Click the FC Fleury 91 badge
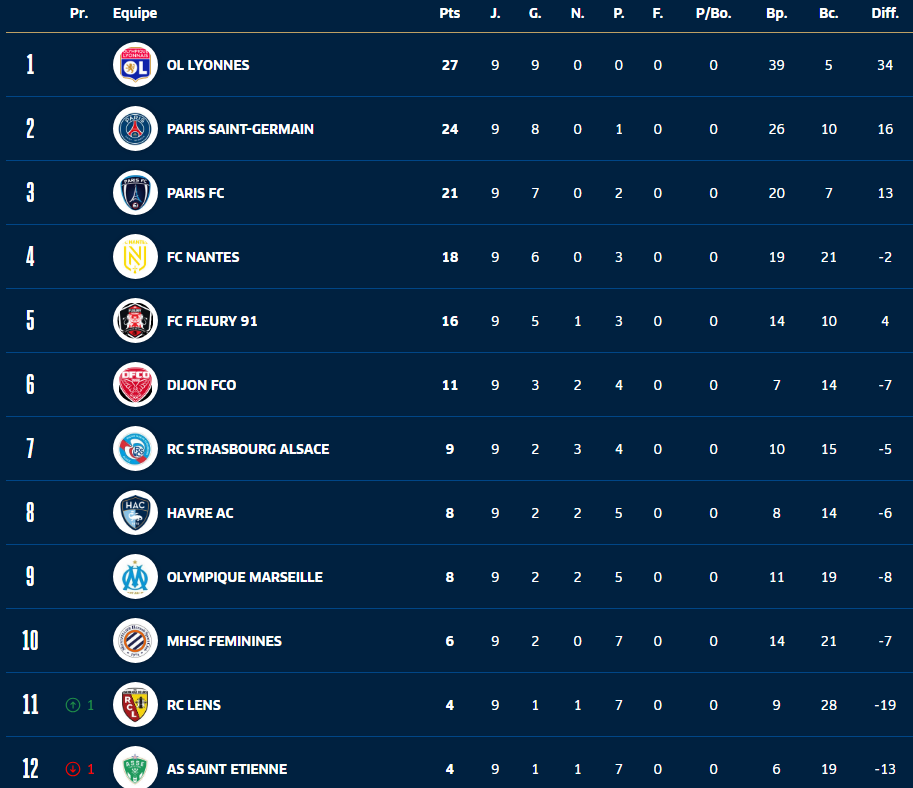Image resolution: width=913 pixels, height=788 pixels. click(135, 321)
